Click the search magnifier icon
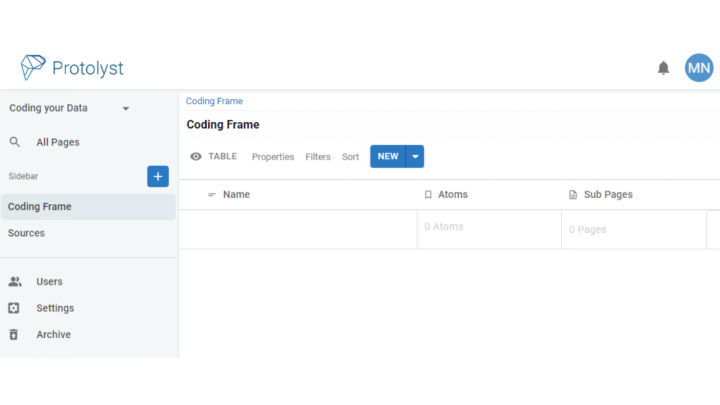The width and height of the screenshot is (720, 405). point(15,142)
